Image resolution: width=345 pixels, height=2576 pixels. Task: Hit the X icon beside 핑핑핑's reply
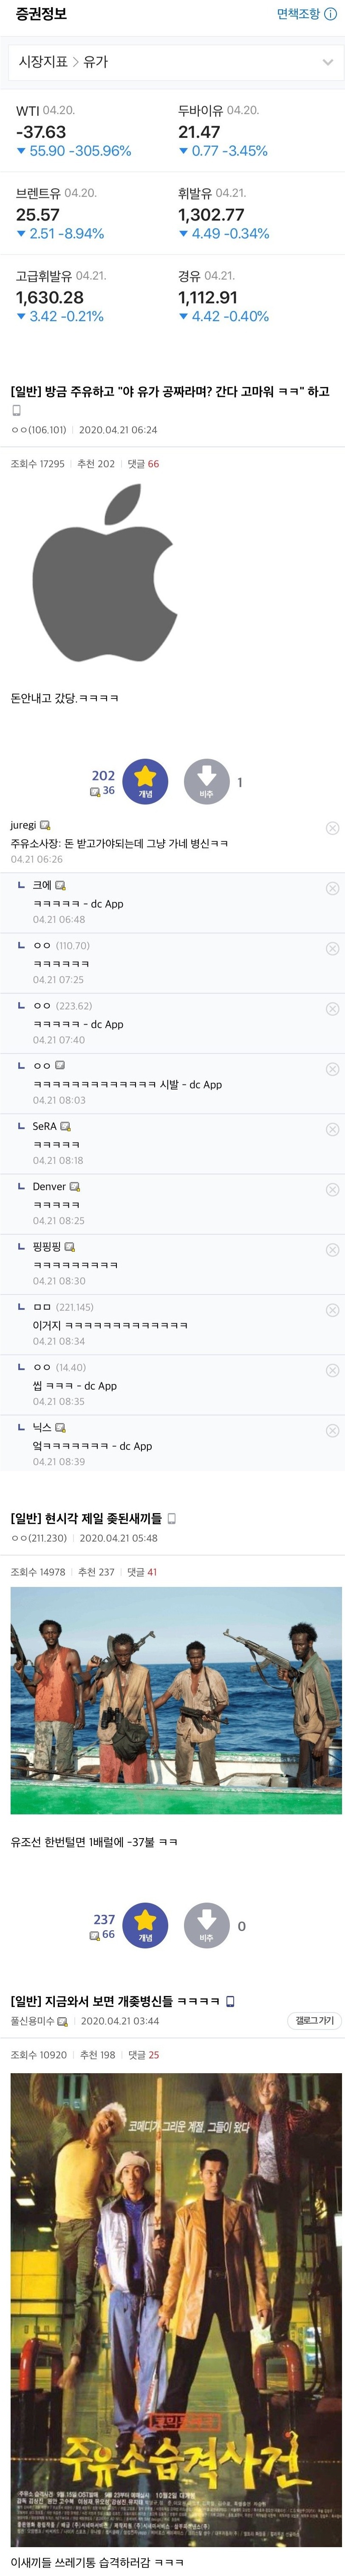(332, 1250)
